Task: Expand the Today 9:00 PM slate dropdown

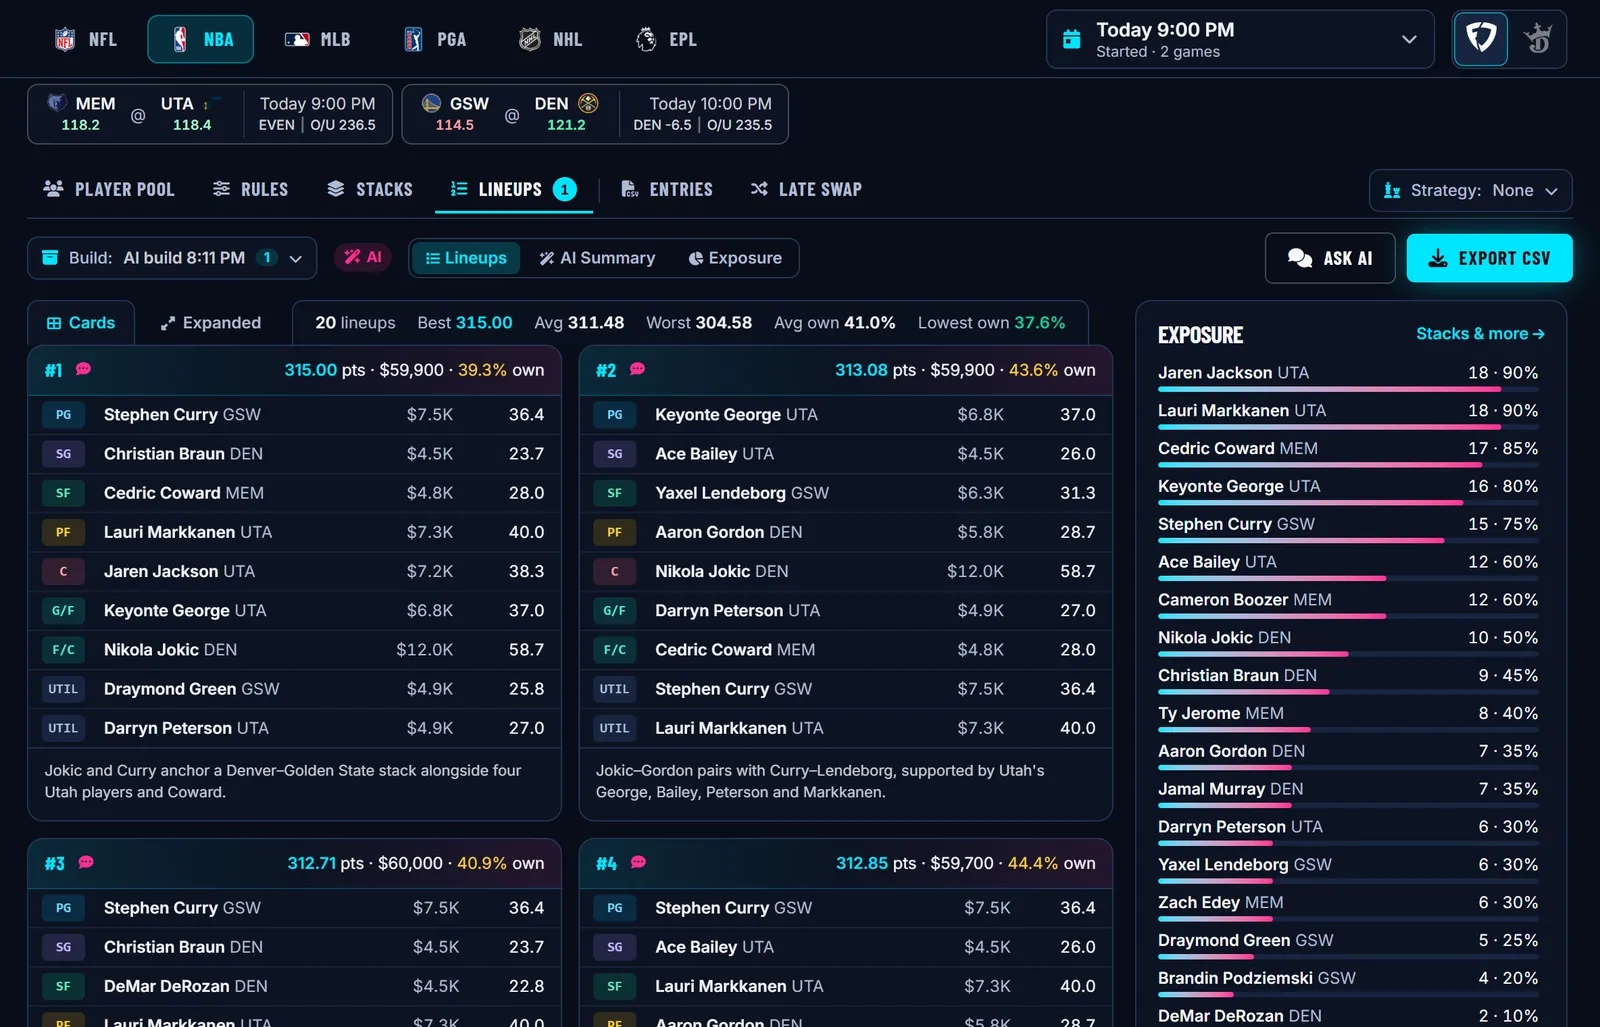Action: click(x=1240, y=40)
